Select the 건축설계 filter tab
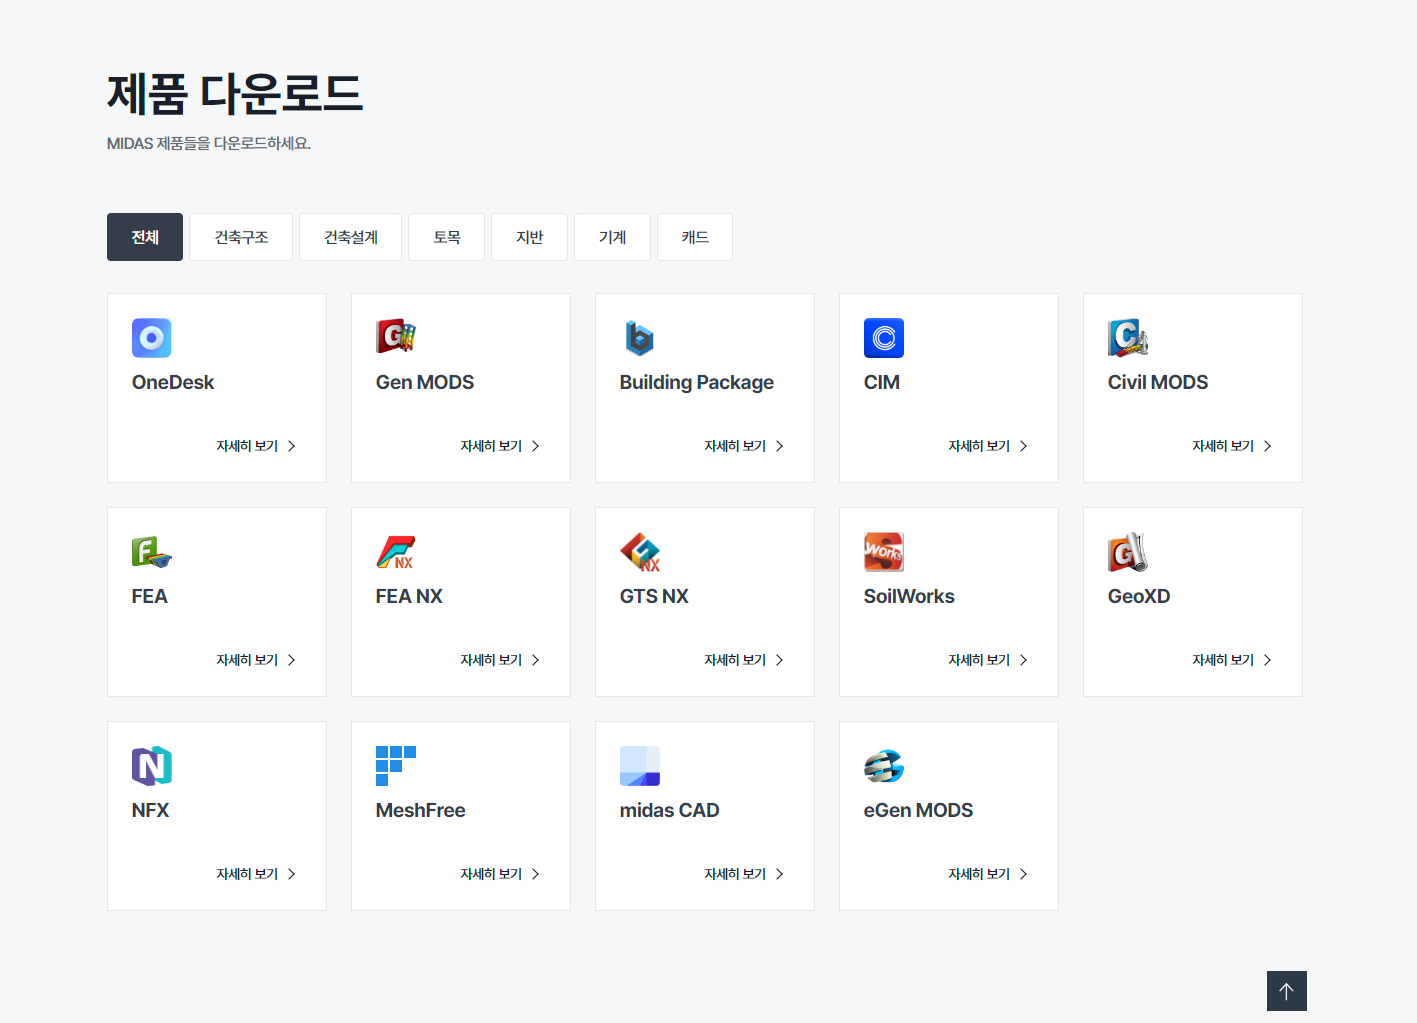 350,237
